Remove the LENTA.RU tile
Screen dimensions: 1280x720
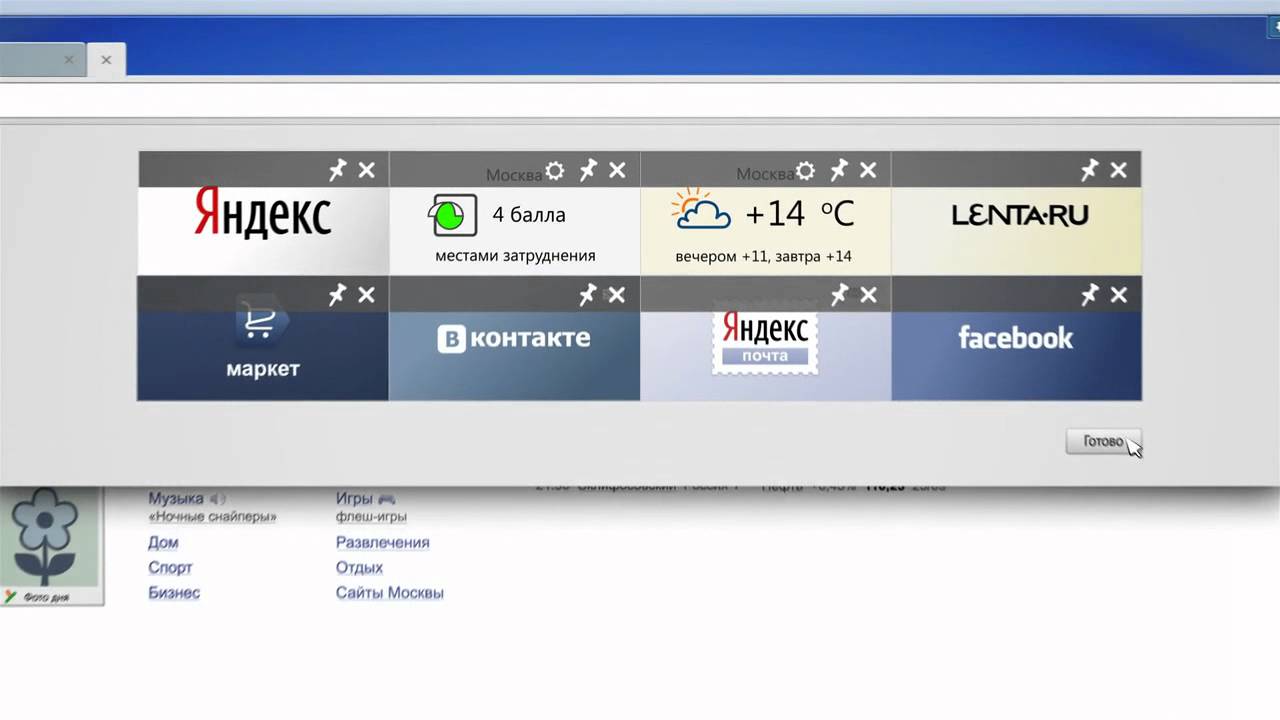[1119, 170]
